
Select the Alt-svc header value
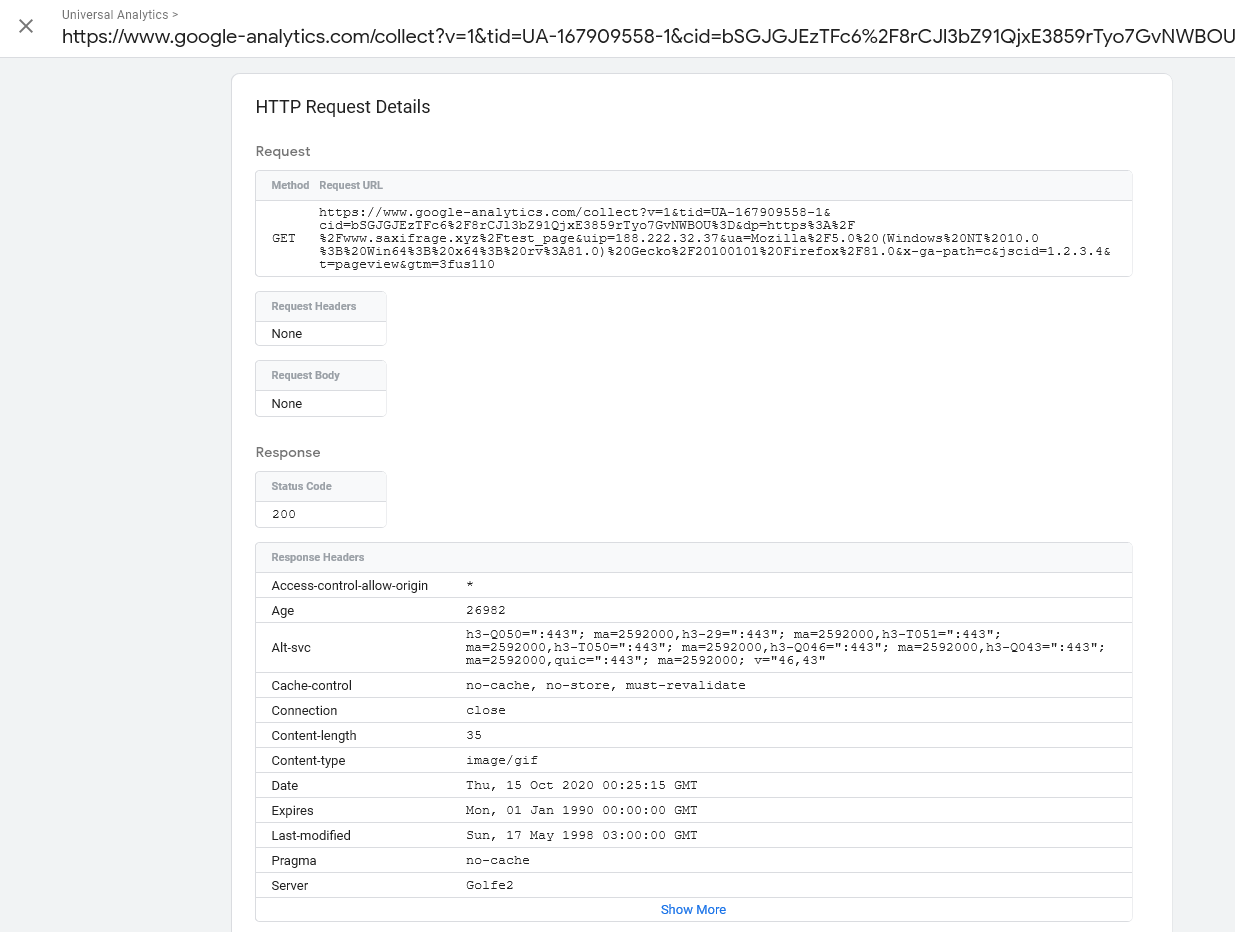point(785,648)
